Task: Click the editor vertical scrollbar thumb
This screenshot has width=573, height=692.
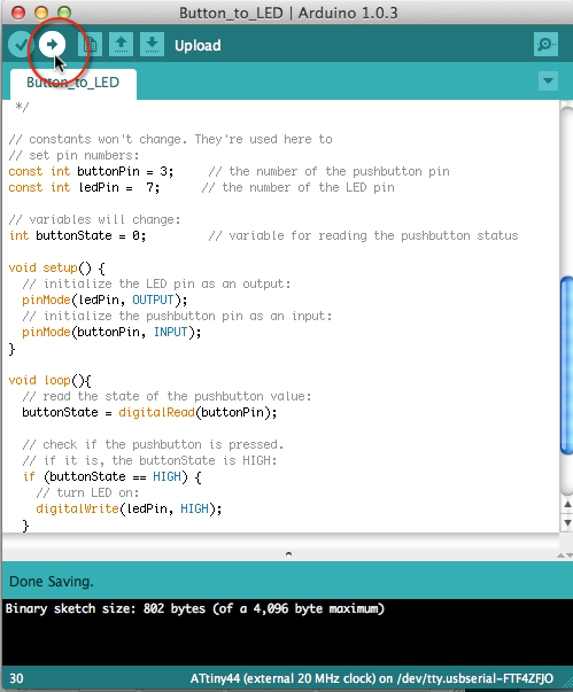Action: coord(566,365)
